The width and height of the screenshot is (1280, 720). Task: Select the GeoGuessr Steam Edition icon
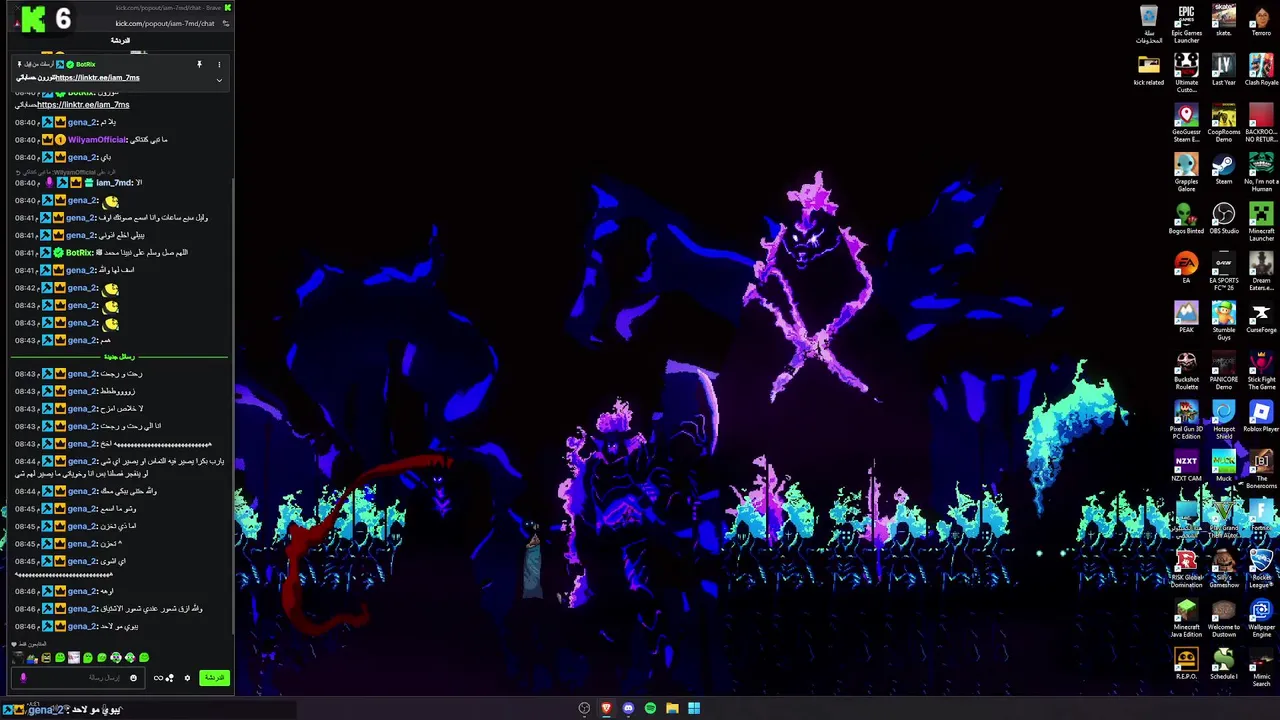click(x=1186, y=124)
